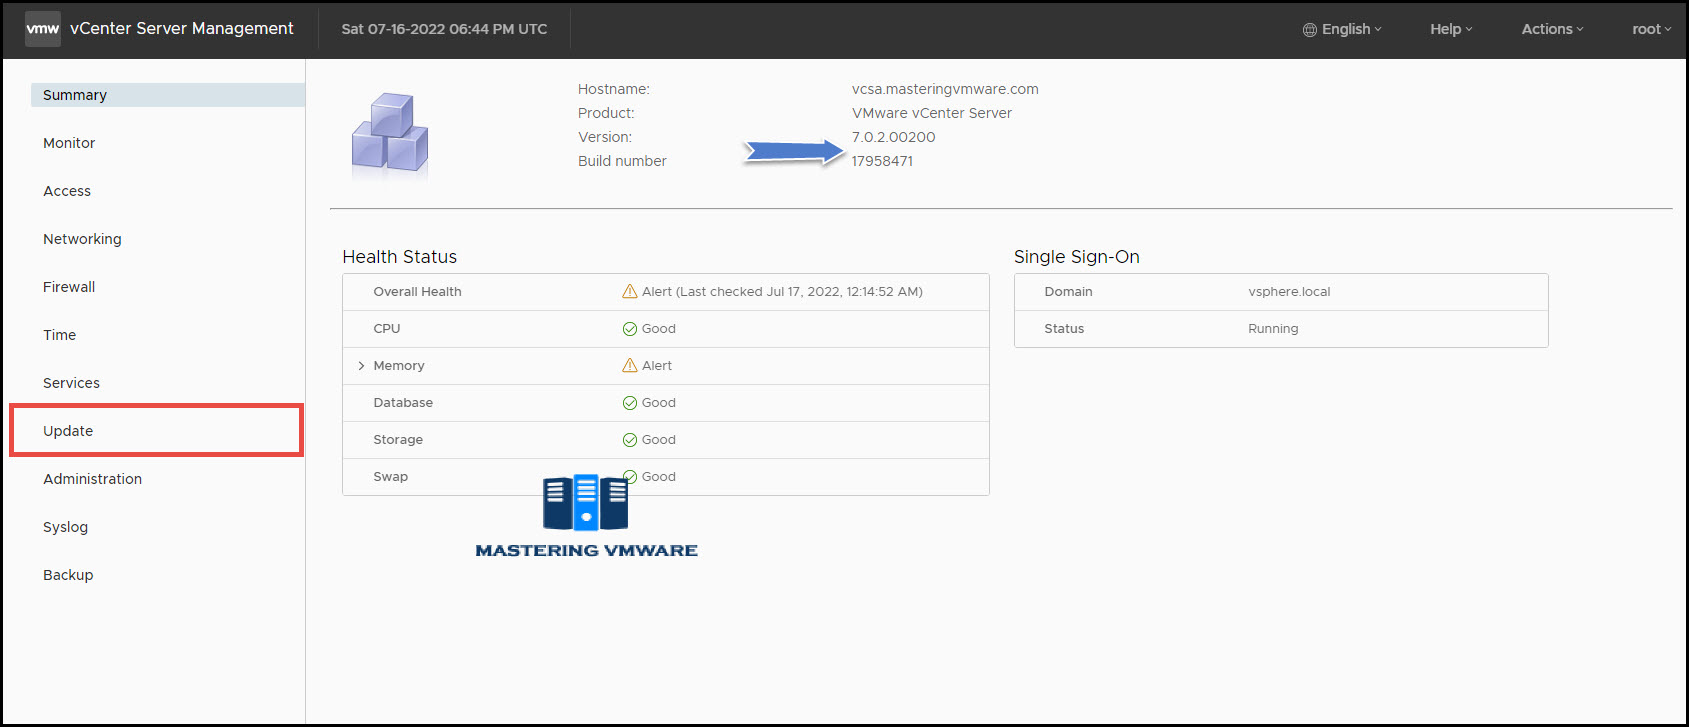
Task: Click the Health Status heading
Action: (400, 257)
